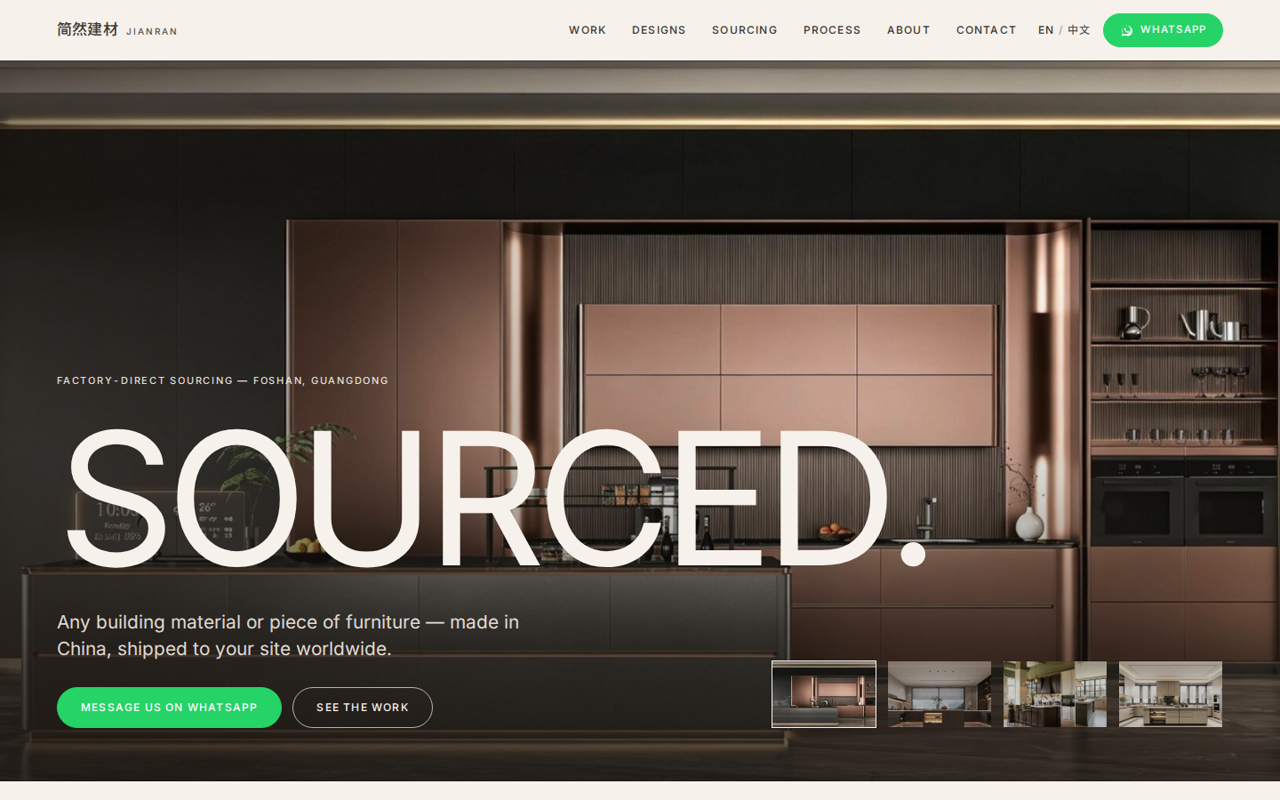The width and height of the screenshot is (1280, 800).
Task: Select the second hero slide thumbnail
Action: pyautogui.click(x=939, y=694)
